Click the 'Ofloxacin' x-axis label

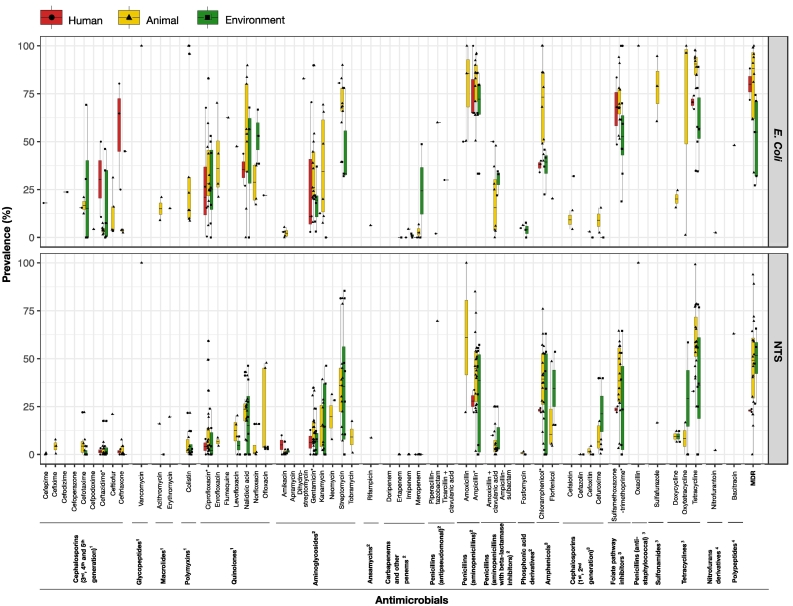[x=266, y=485]
